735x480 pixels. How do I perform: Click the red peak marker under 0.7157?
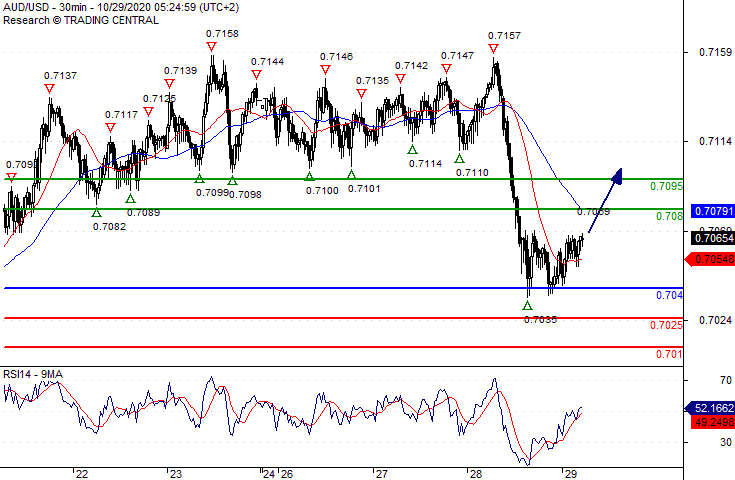click(x=493, y=49)
